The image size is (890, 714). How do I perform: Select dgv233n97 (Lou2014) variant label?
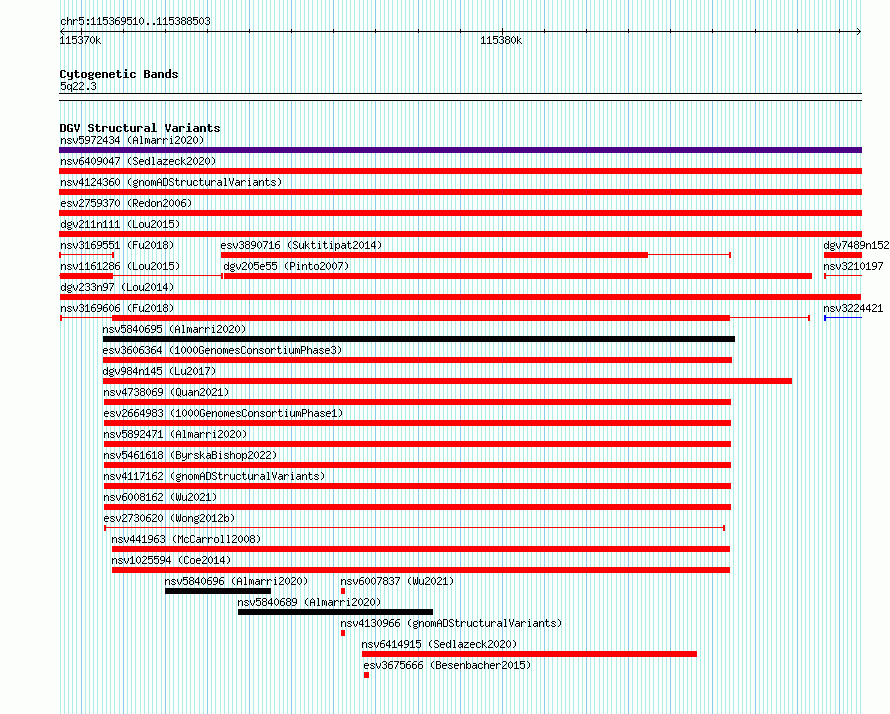tap(117, 287)
